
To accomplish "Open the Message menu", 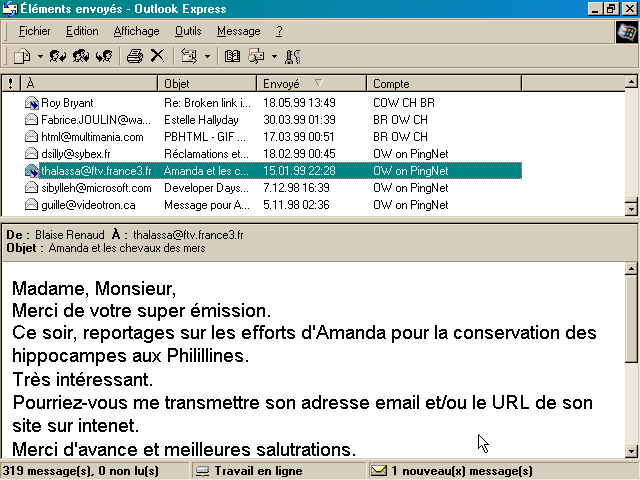I will [x=239, y=31].
